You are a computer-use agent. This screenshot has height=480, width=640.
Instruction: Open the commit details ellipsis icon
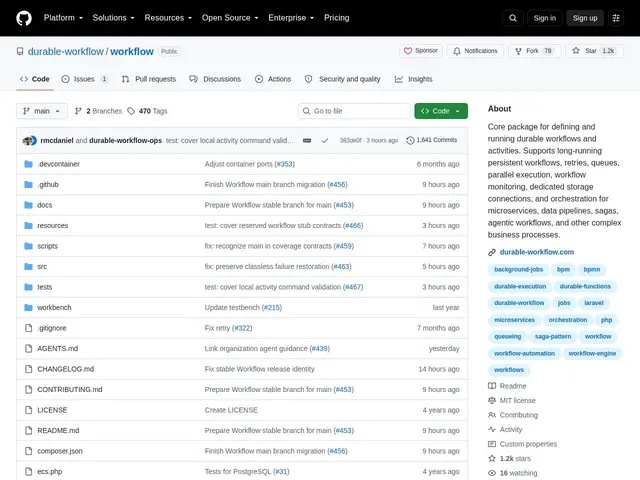click(307, 140)
